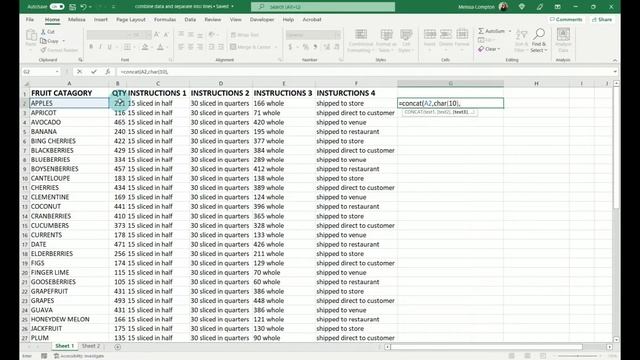Screen dimensions: 640x360
Task: Click the vertical scrollbar down arrow
Action: [616, 339]
